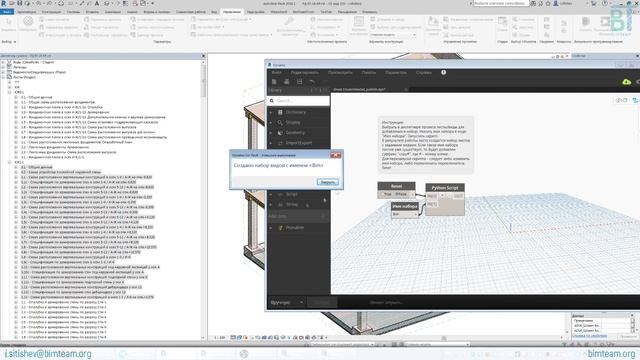This screenshot has width=640, height=360.
Task: Click Save icon in Revit quick access toolbar
Action: (x=20, y=3)
